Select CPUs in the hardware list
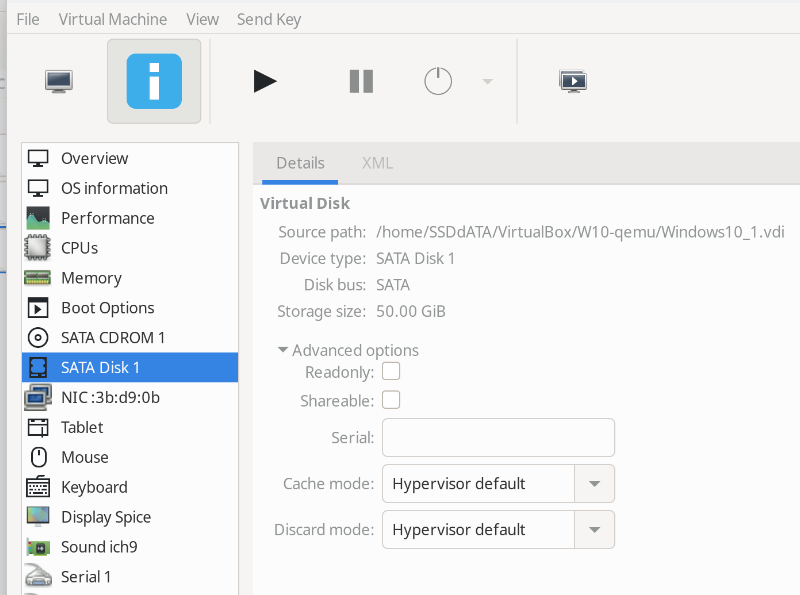Image resolution: width=800 pixels, height=595 pixels. coord(80,248)
